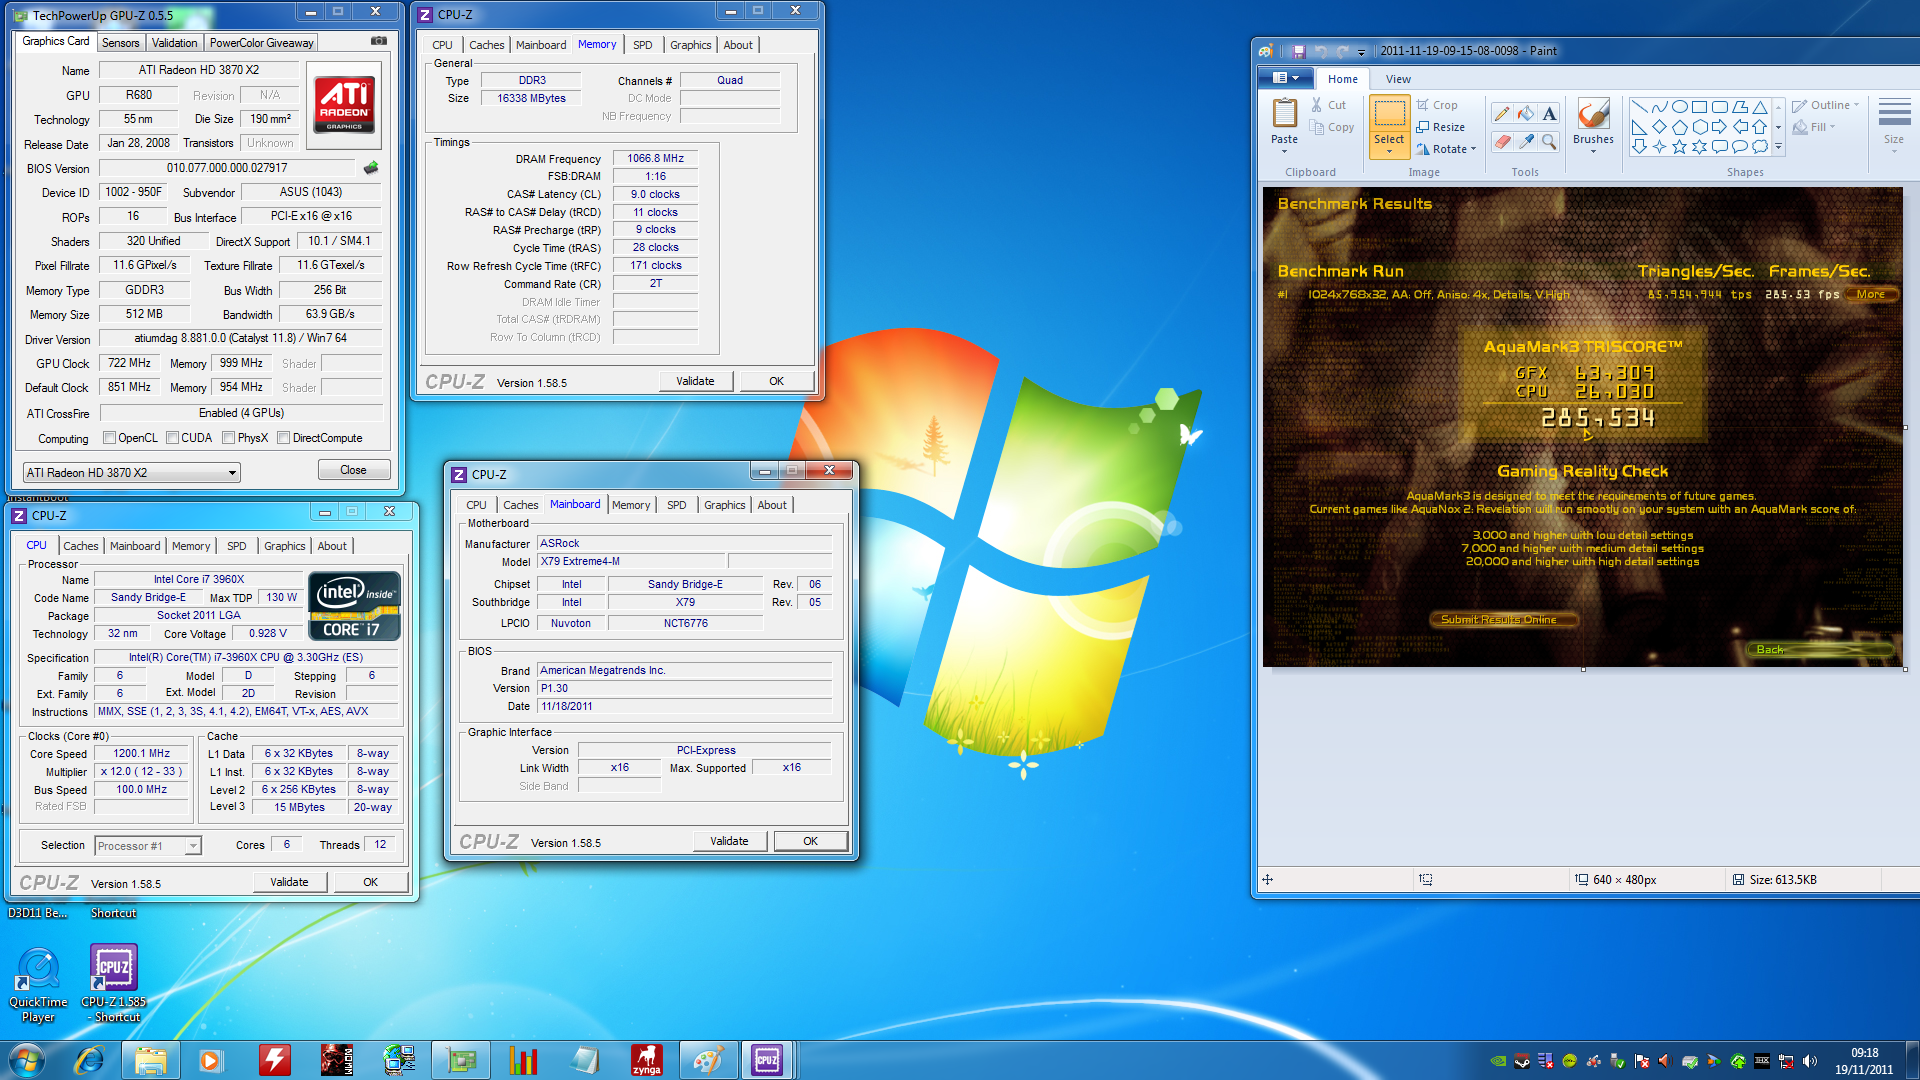Click the taskbar clock showing 09:18
This screenshot has width=1920, height=1080.
(1864, 1061)
